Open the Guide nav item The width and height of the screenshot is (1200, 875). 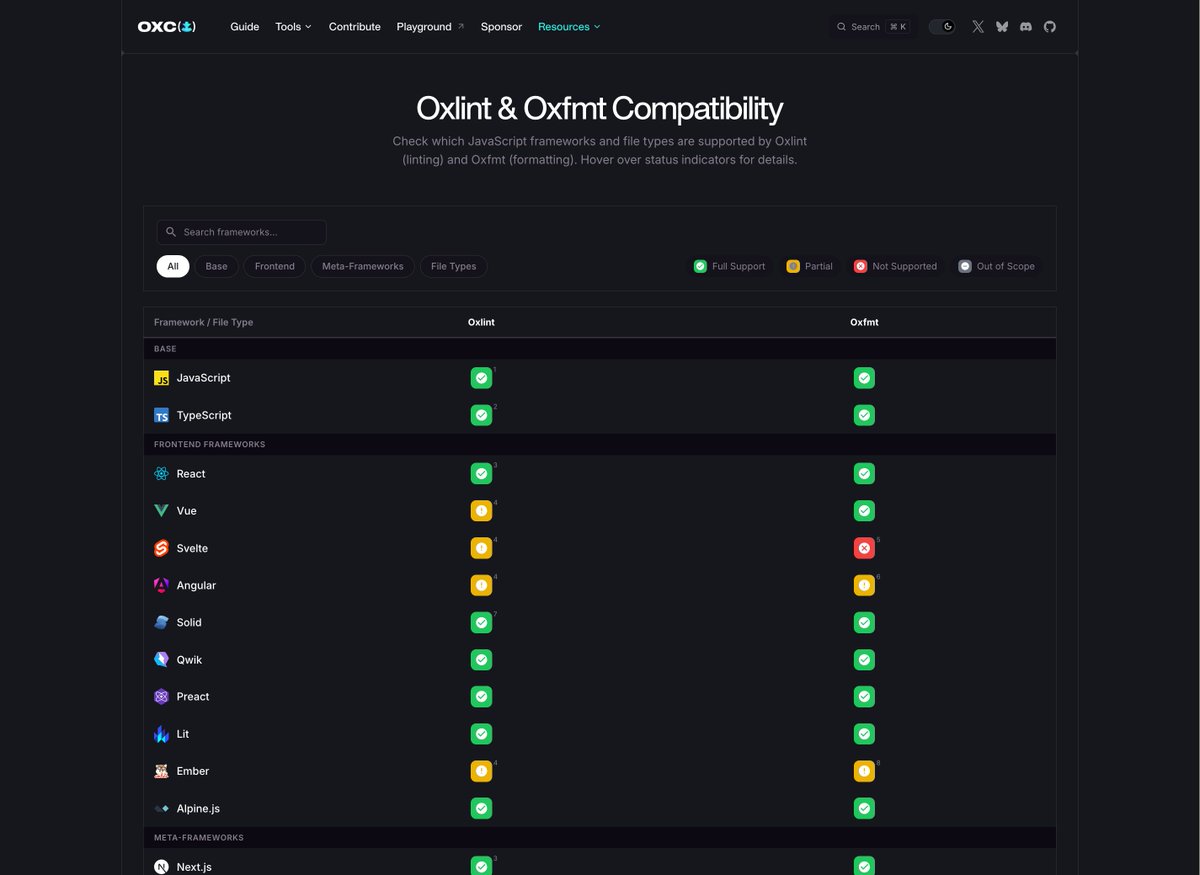click(245, 27)
